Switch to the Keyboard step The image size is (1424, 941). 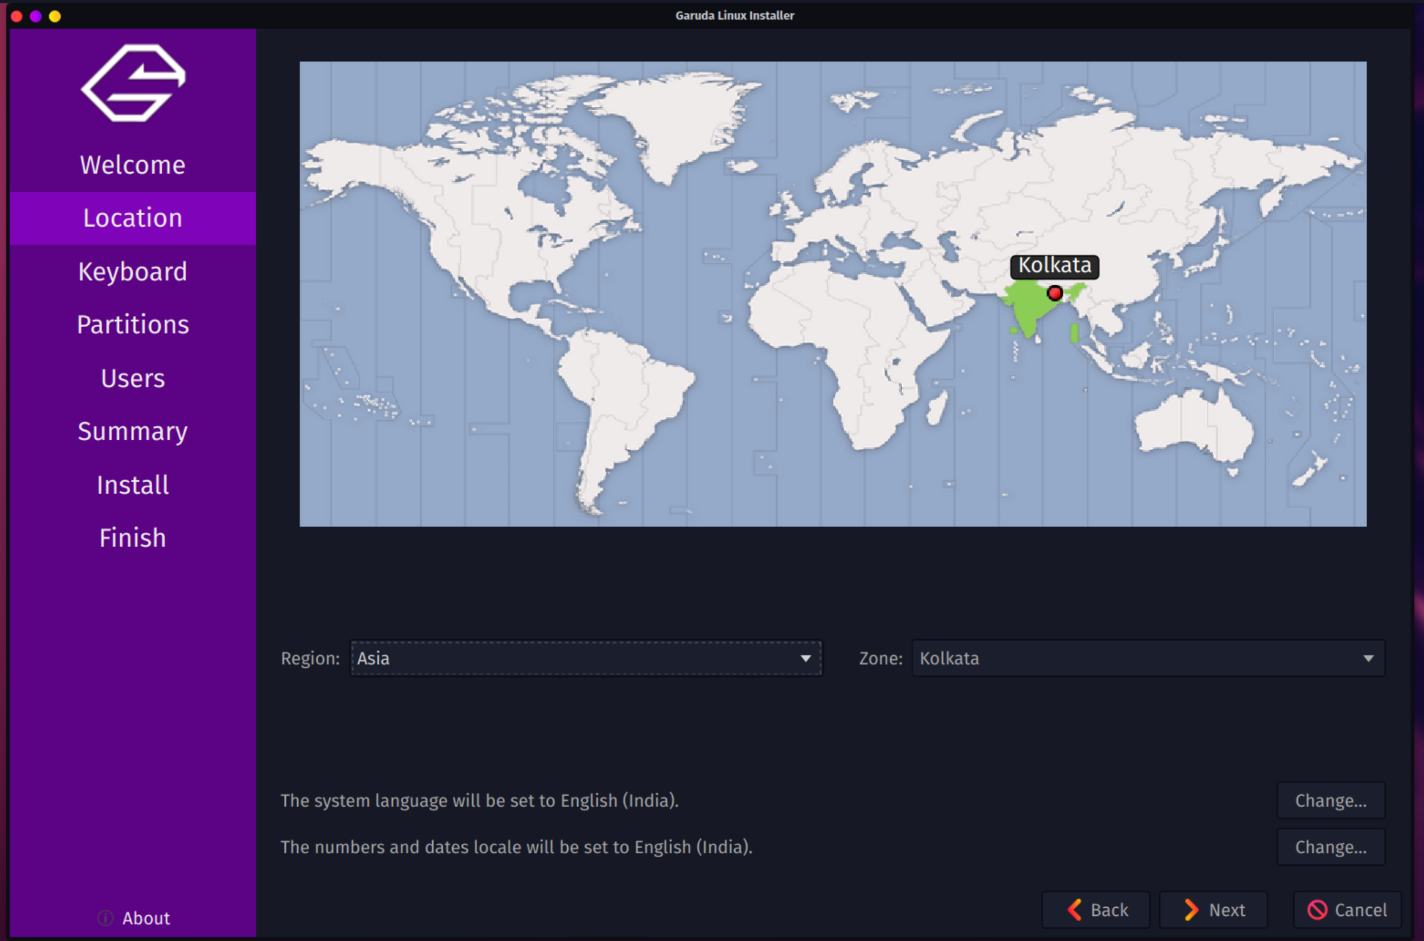click(132, 271)
